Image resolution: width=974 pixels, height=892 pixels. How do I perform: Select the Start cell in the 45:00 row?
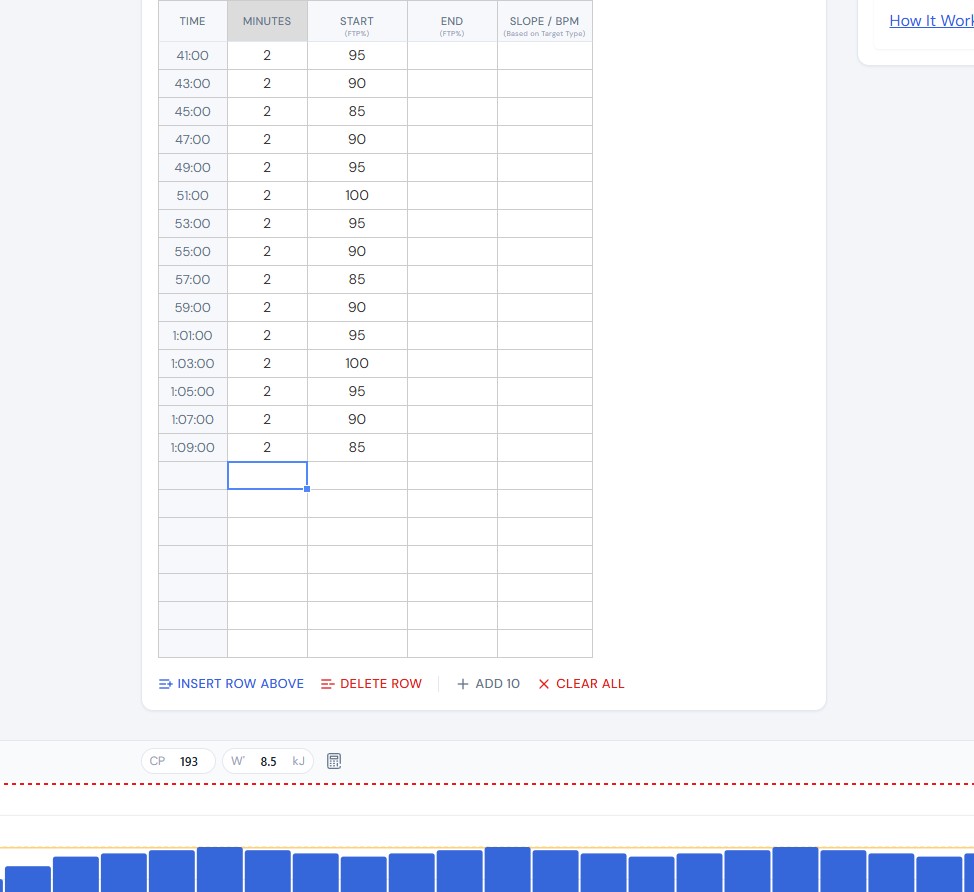click(x=357, y=112)
